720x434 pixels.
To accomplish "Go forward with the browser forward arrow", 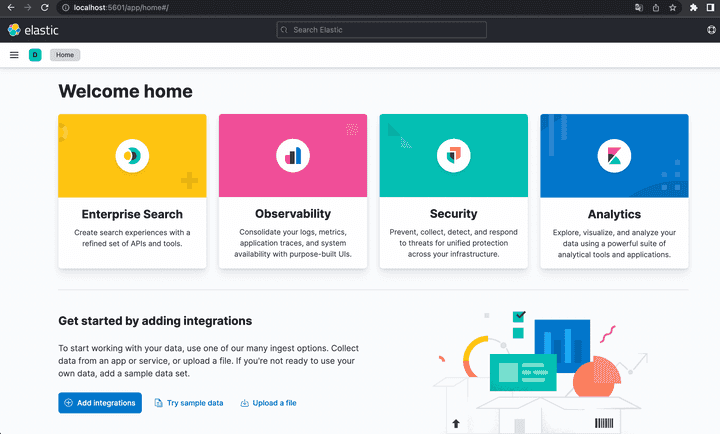I will tap(28, 7).
